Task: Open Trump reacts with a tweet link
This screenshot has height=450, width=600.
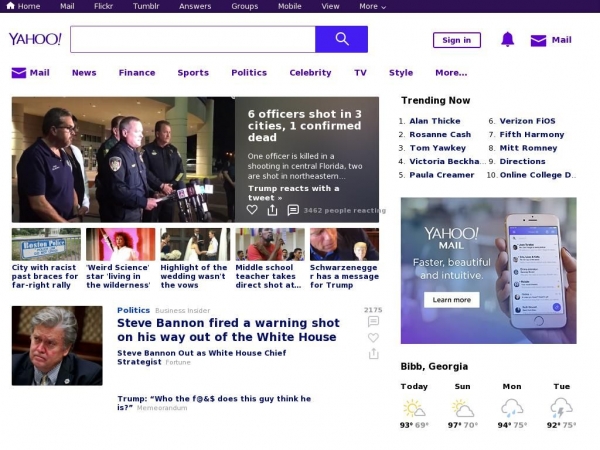Action: 293,193
